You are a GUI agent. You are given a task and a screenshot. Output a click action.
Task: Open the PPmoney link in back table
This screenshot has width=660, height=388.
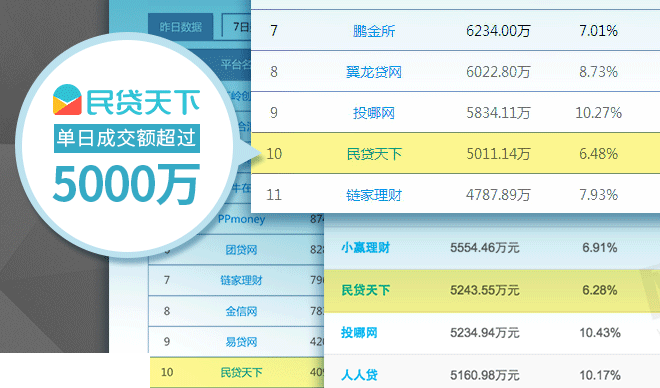coord(241,219)
